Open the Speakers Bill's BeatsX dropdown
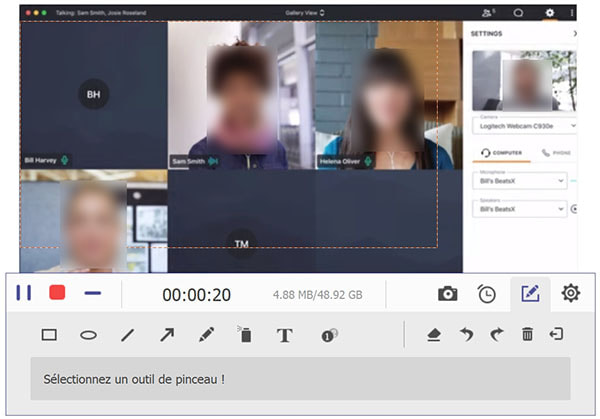The width and height of the screenshot is (600, 419). click(x=520, y=209)
